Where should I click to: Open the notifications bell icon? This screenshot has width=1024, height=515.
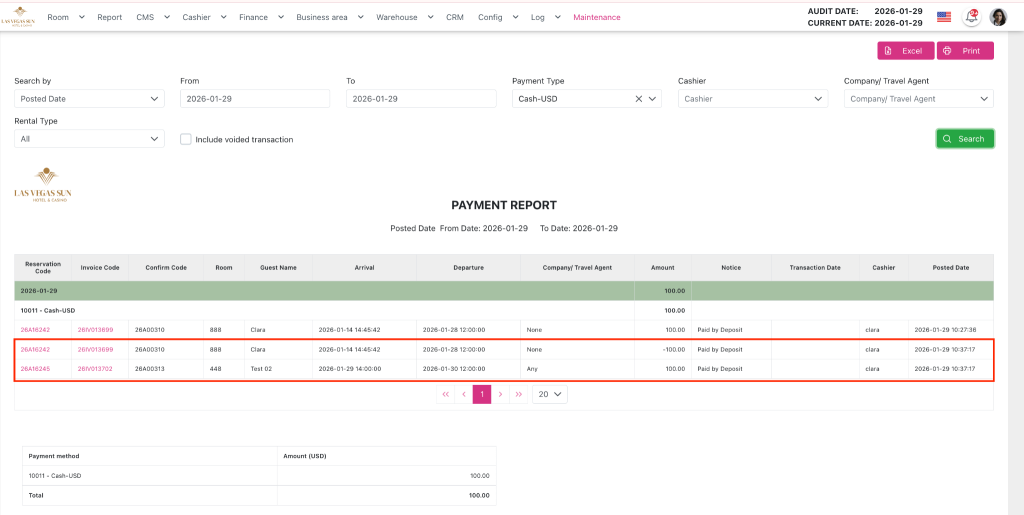pyautogui.click(x=972, y=17)
